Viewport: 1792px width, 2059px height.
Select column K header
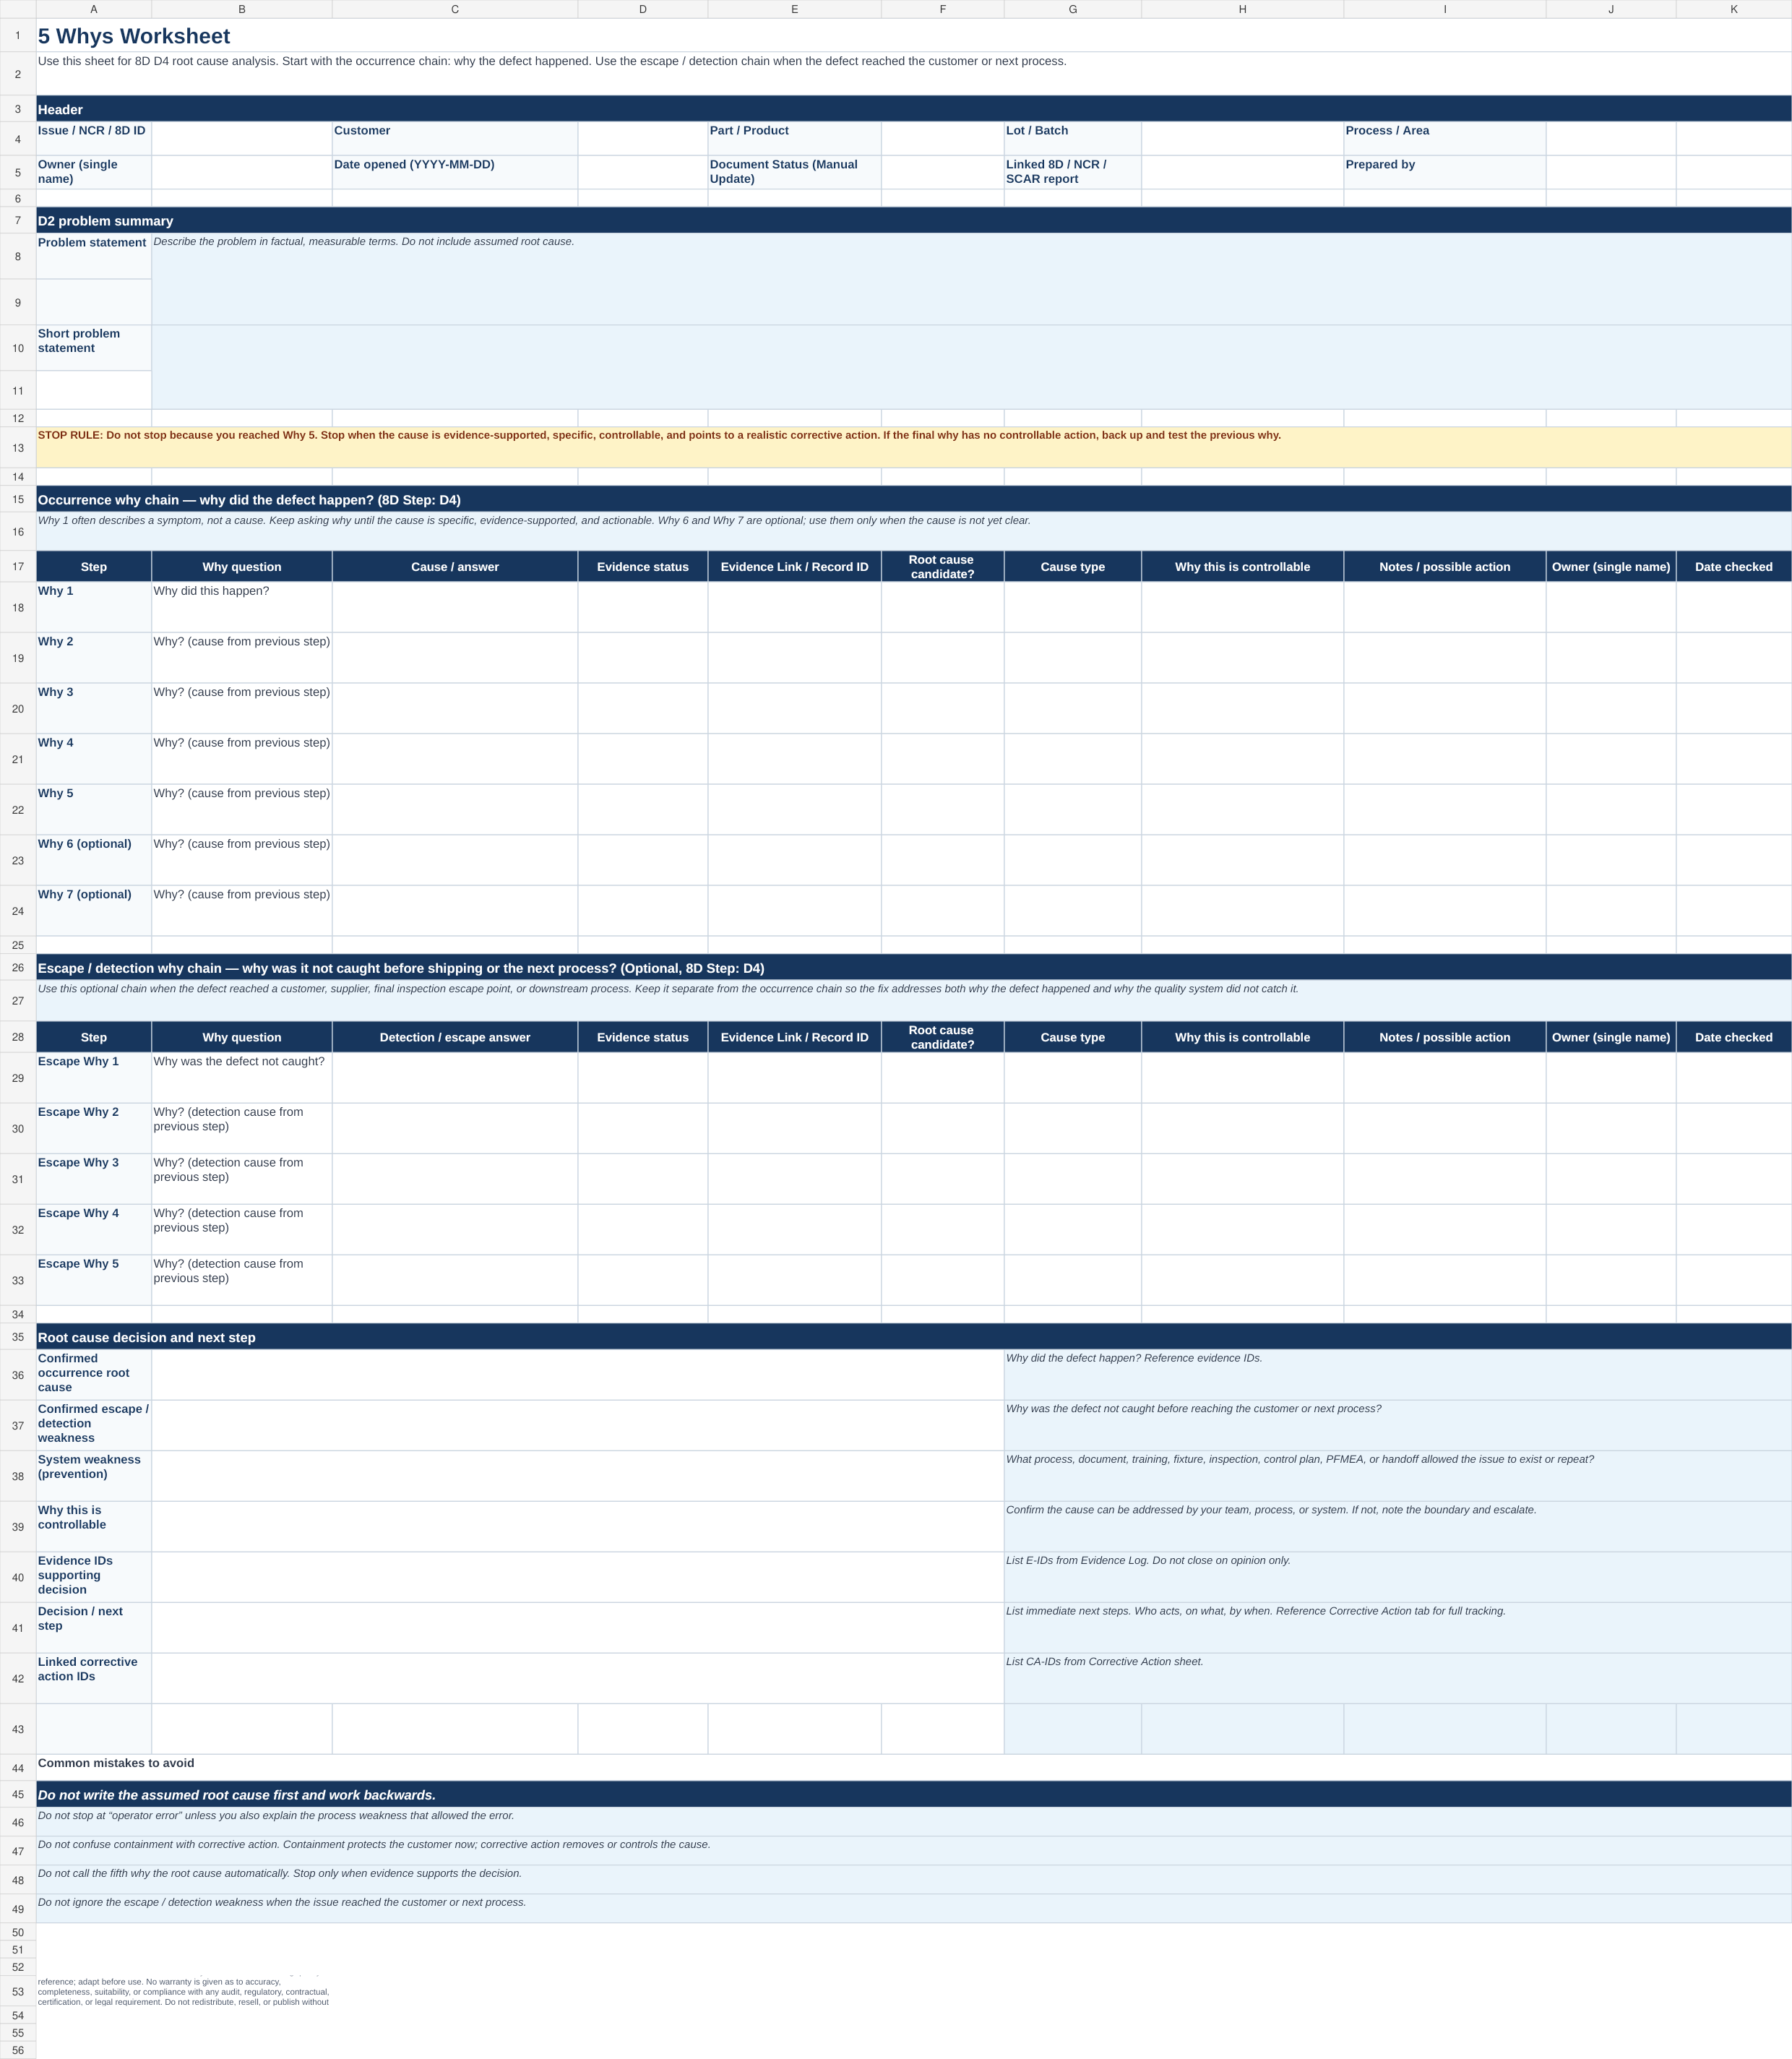[1733, 9]
